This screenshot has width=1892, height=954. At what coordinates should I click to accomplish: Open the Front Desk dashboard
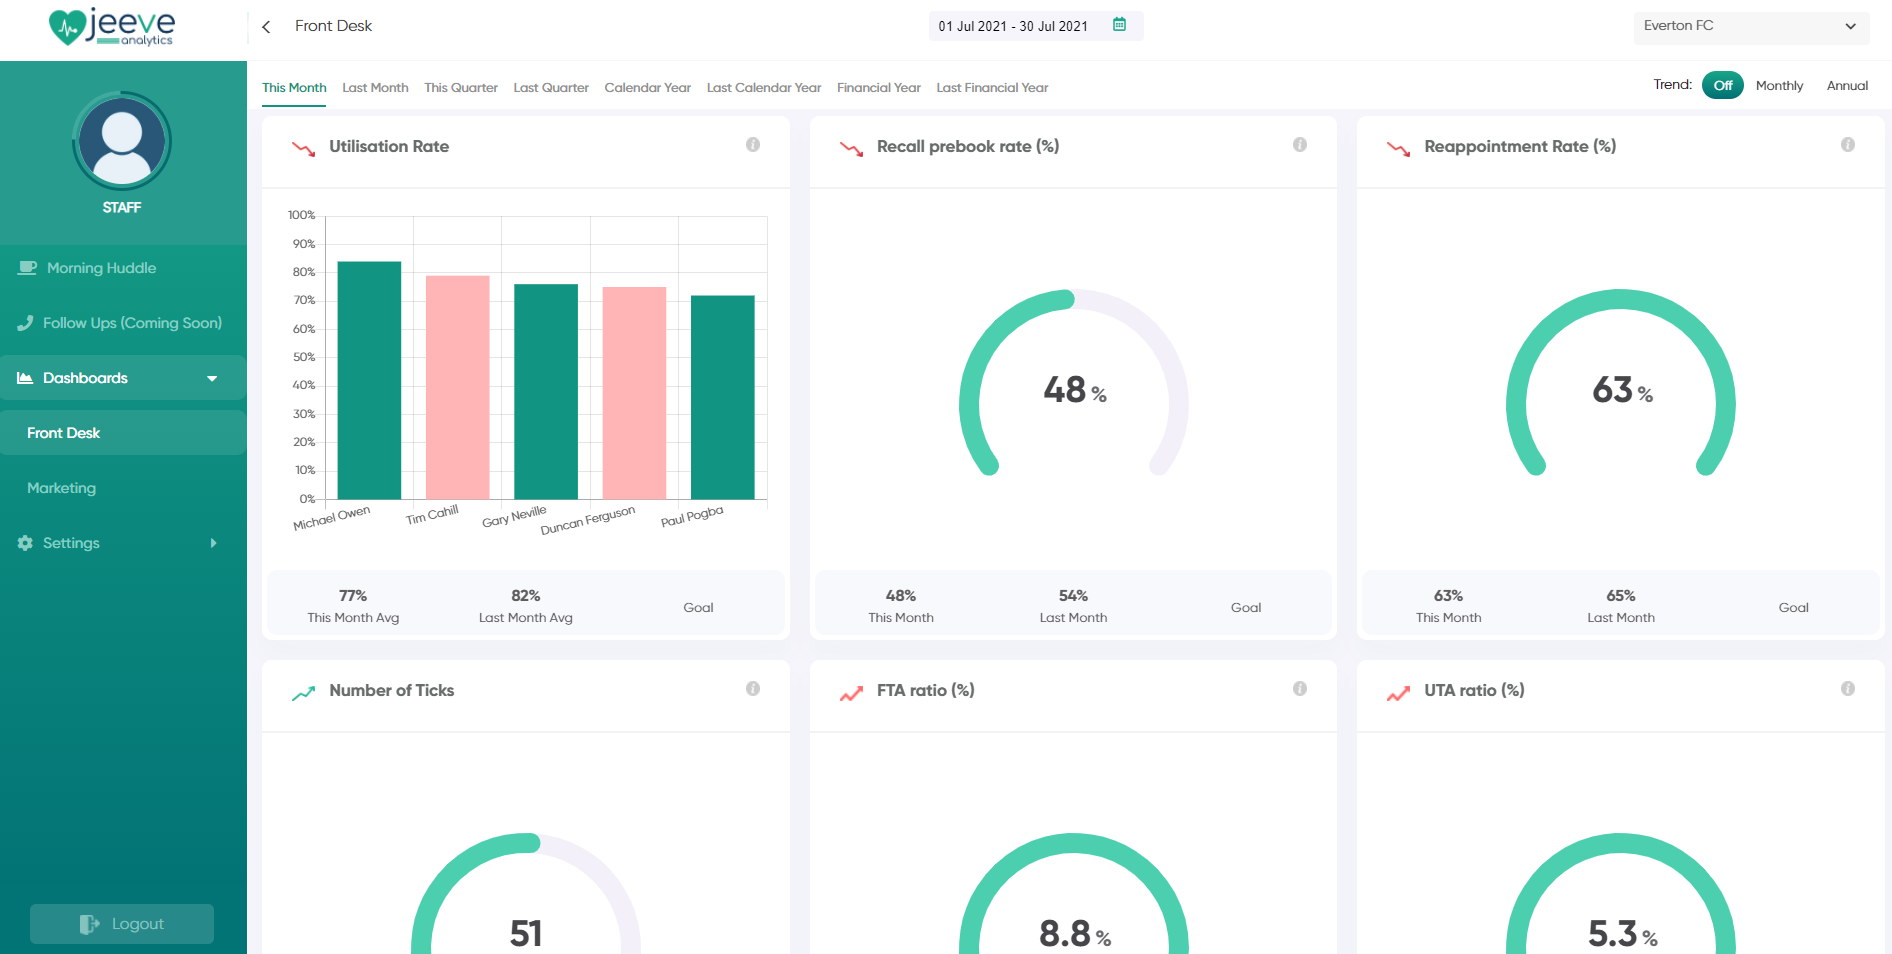(123, 433)
